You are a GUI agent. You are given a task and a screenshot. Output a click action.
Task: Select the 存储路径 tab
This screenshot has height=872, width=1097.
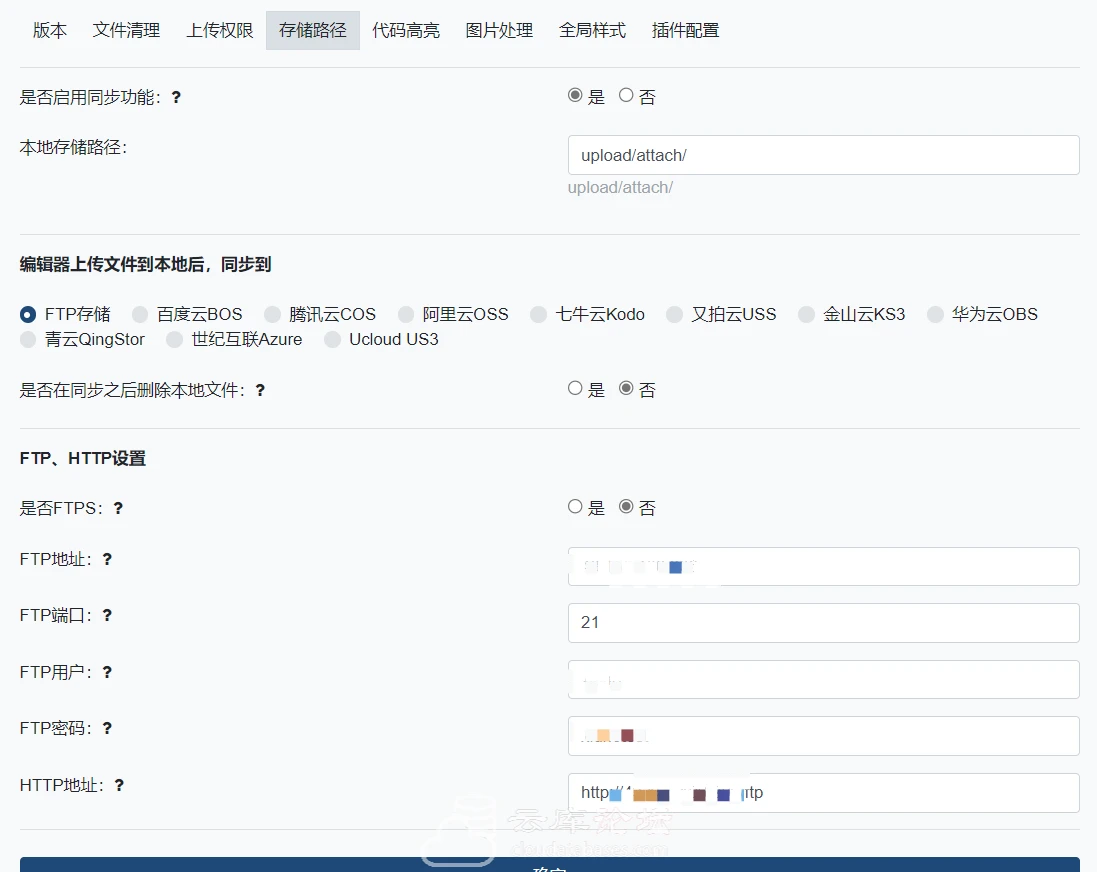point(313,30)
